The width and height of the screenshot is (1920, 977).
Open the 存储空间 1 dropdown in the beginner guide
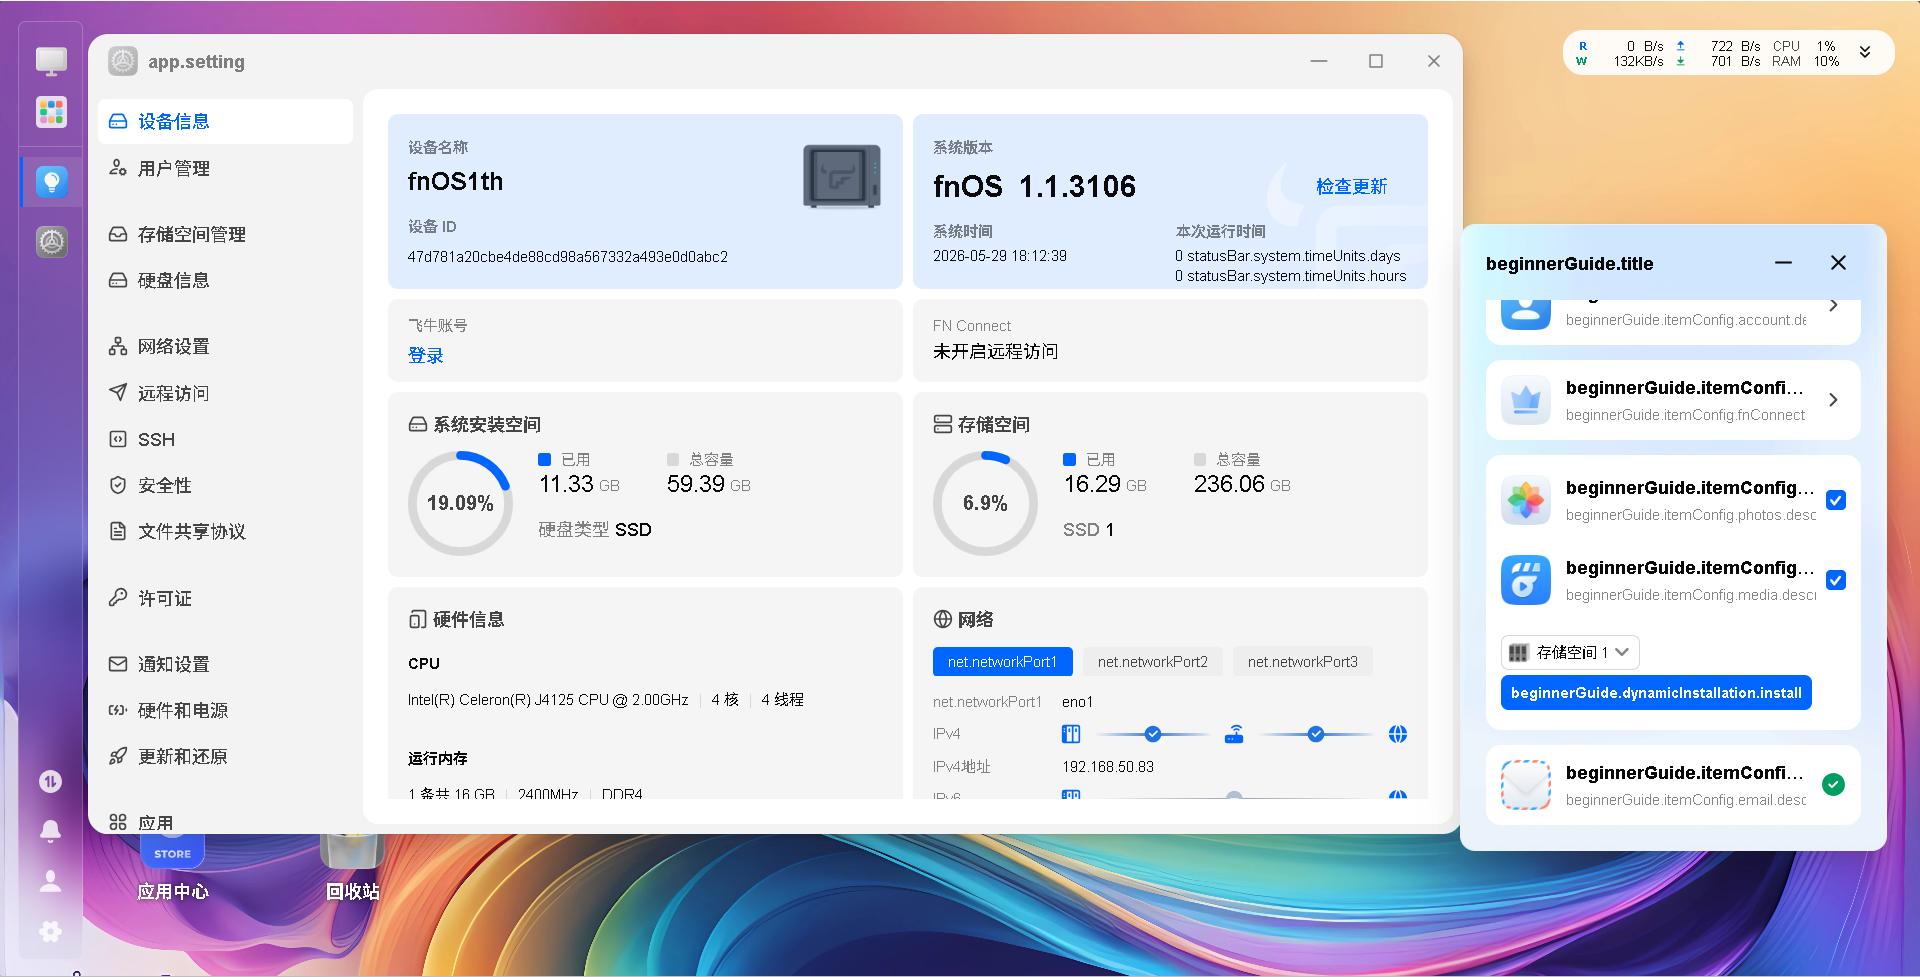tap(1570, 652)
